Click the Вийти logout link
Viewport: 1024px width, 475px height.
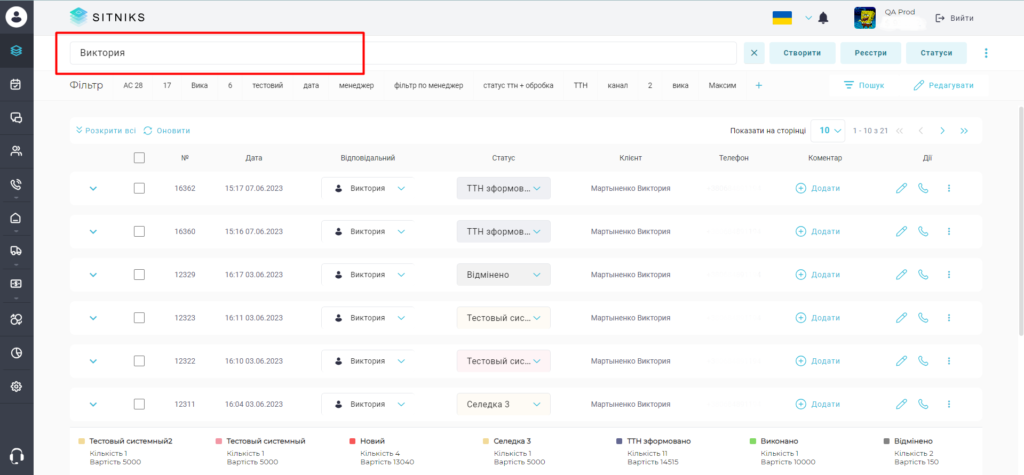click(x=955, y=18)
